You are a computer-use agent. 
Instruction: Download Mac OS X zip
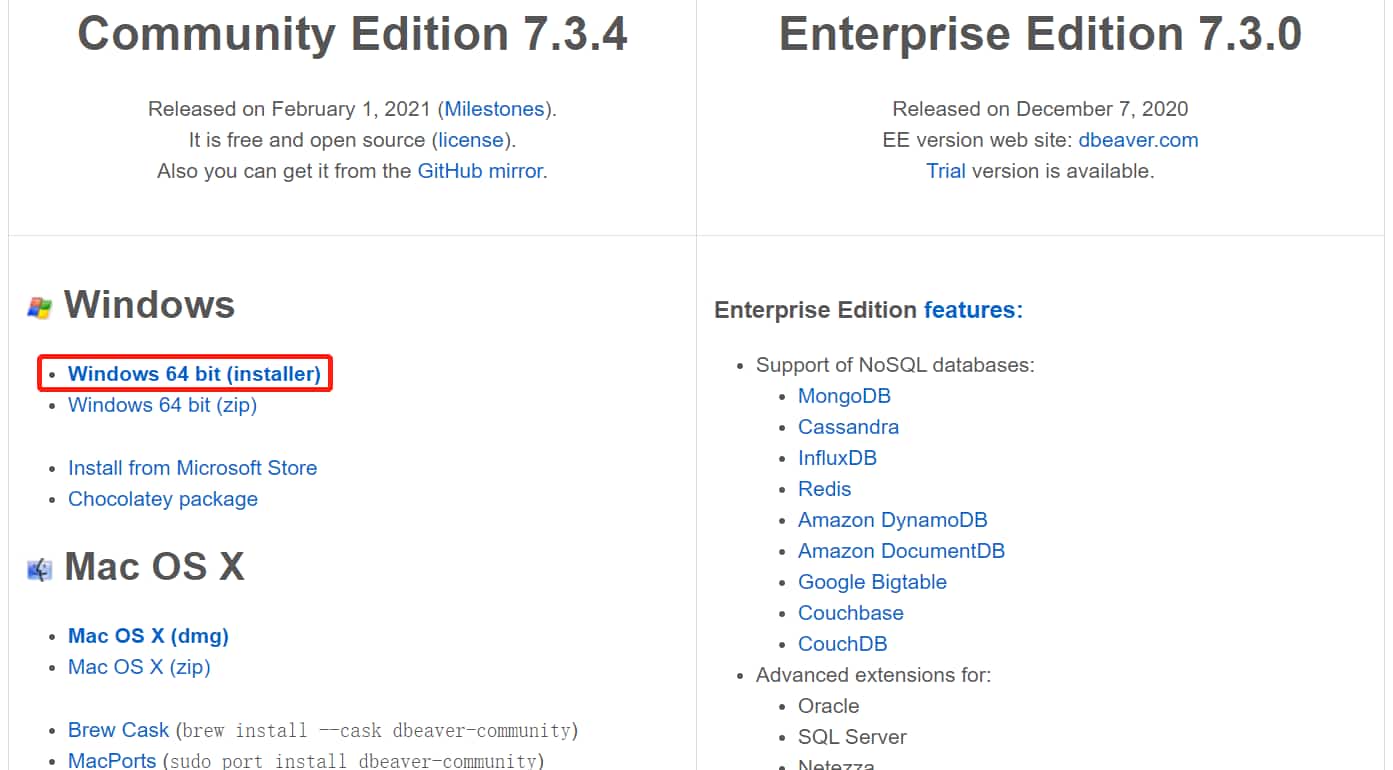click(139, 667)
